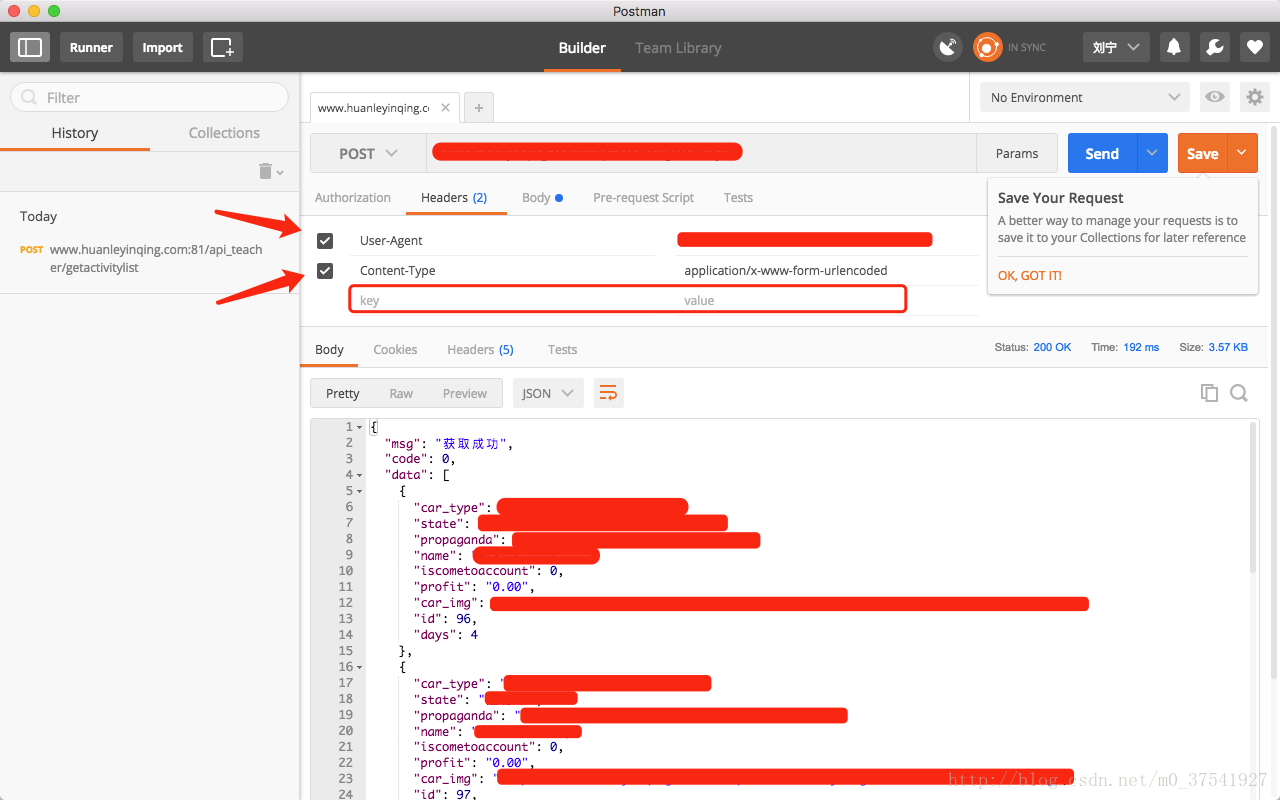Toggle the wrap lines icon in response
Viewport: 1280px width, 800px height.
click(608, 393)
